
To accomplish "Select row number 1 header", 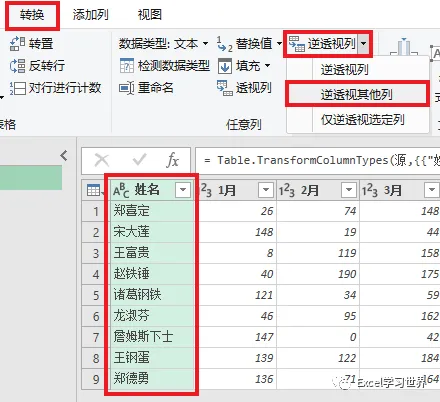I will point(96,211).
